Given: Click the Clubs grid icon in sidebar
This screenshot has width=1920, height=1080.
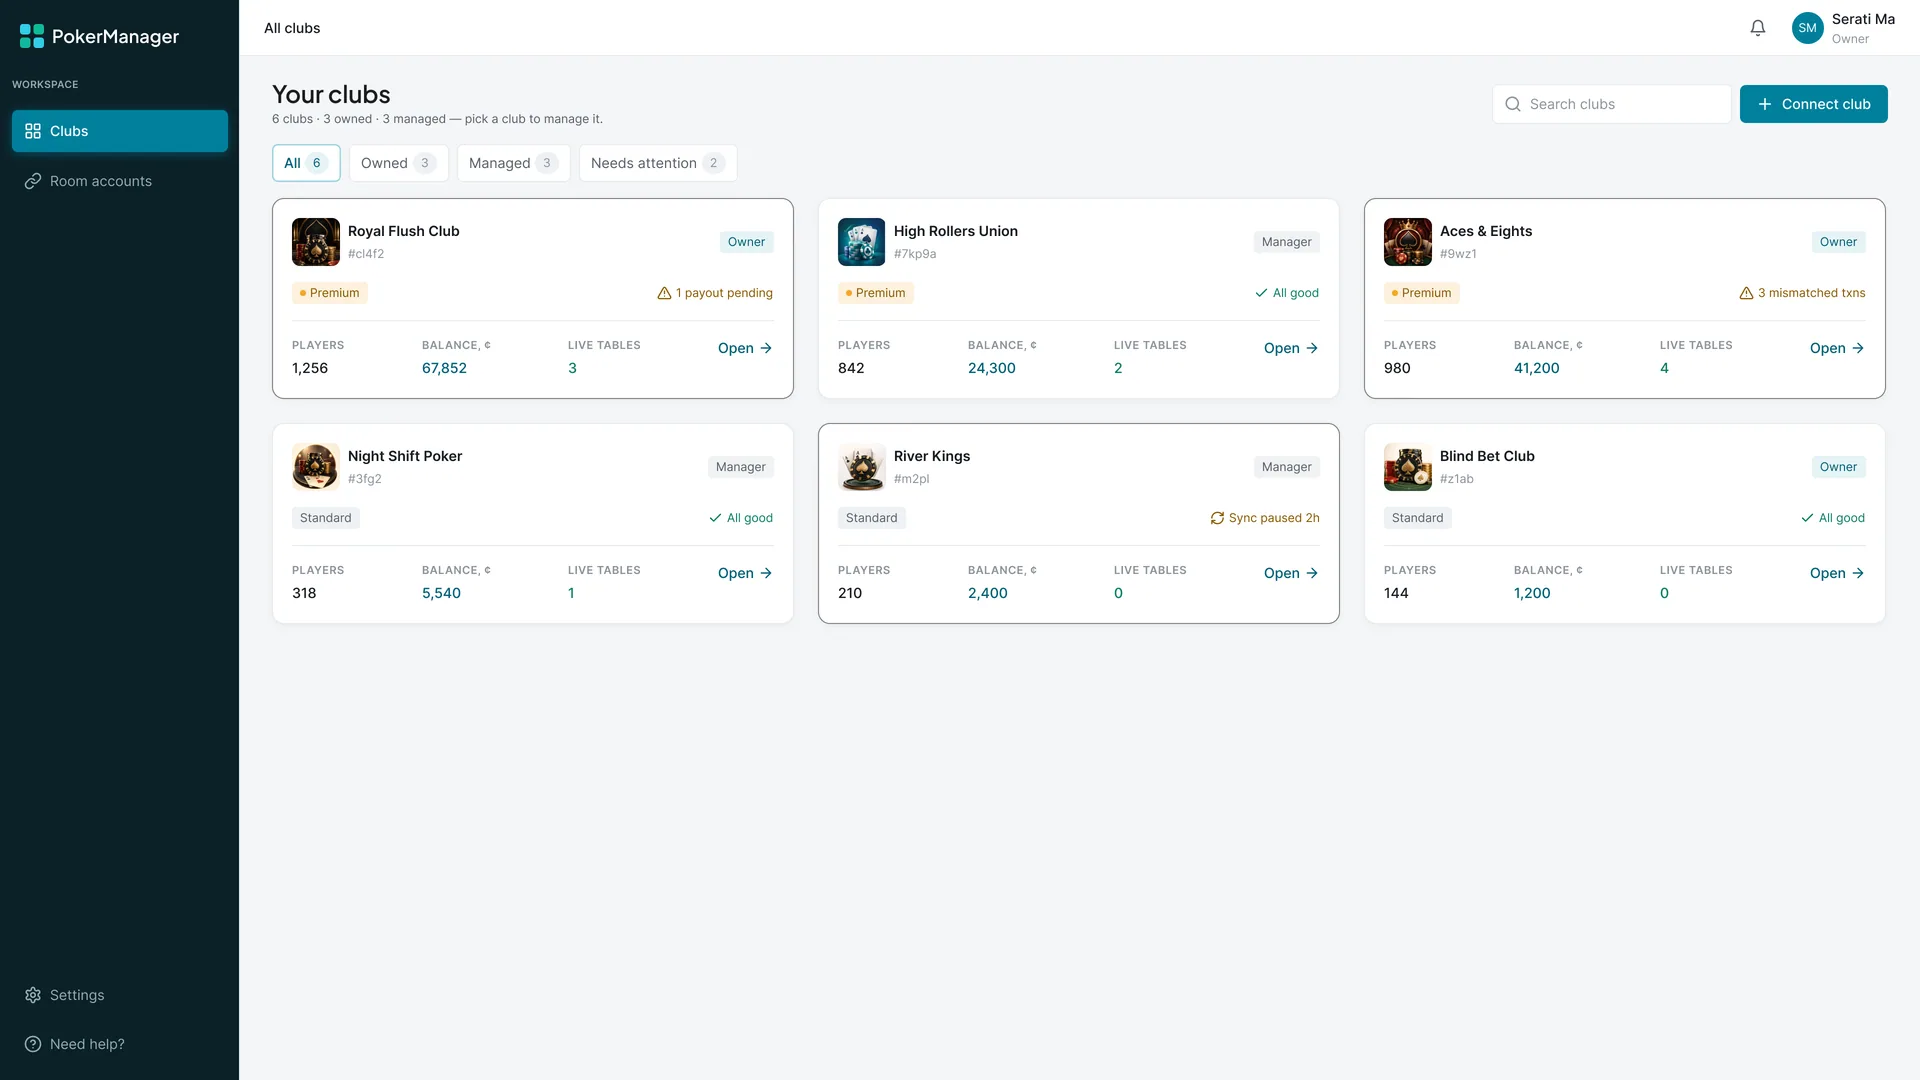Looking at the screenshot, I should pyautogui.click(x=33, y=131).
